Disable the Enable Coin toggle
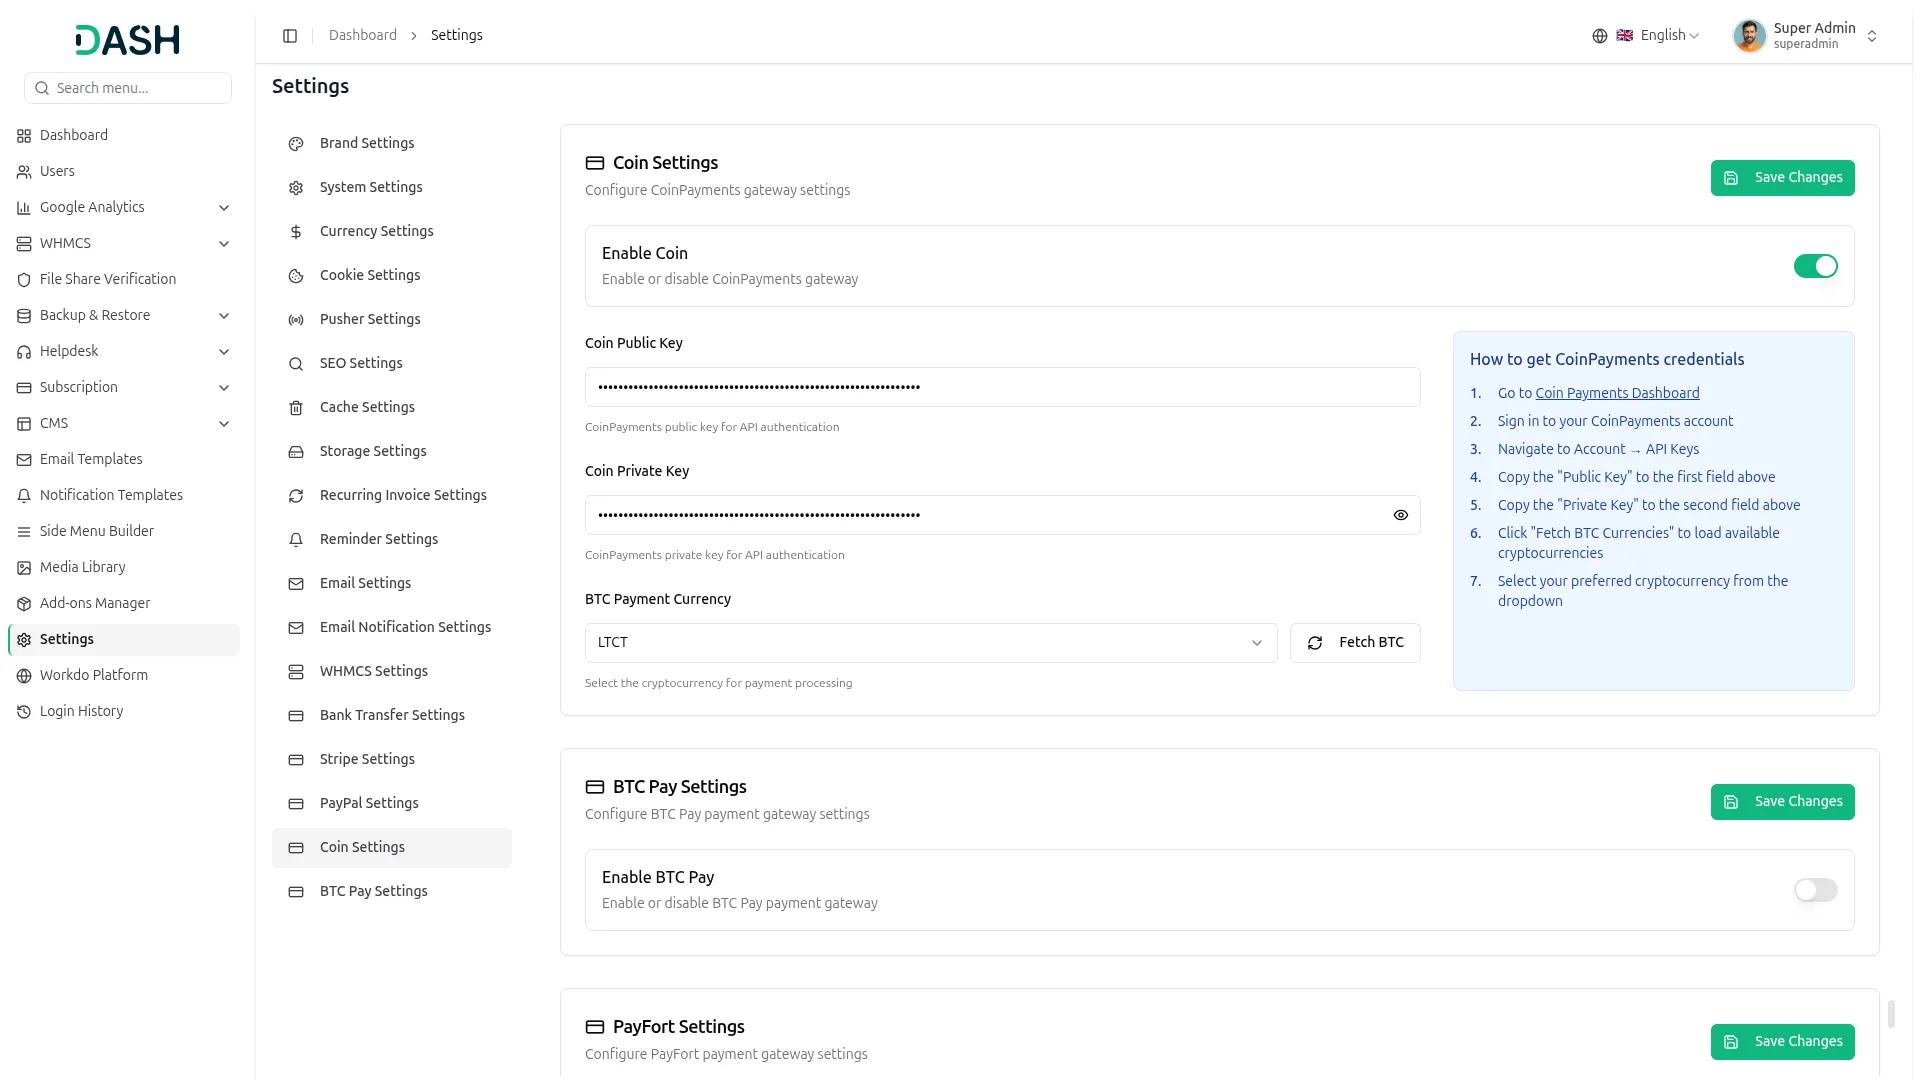 point(1816,266)
